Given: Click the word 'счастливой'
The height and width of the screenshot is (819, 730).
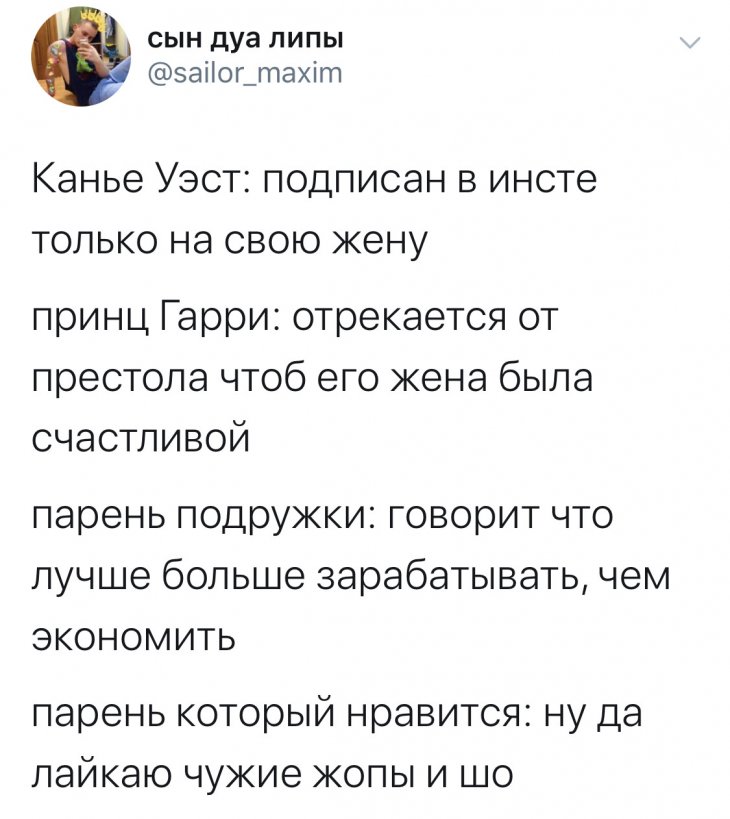Looking at the screenshot, I should coord(141,438).
